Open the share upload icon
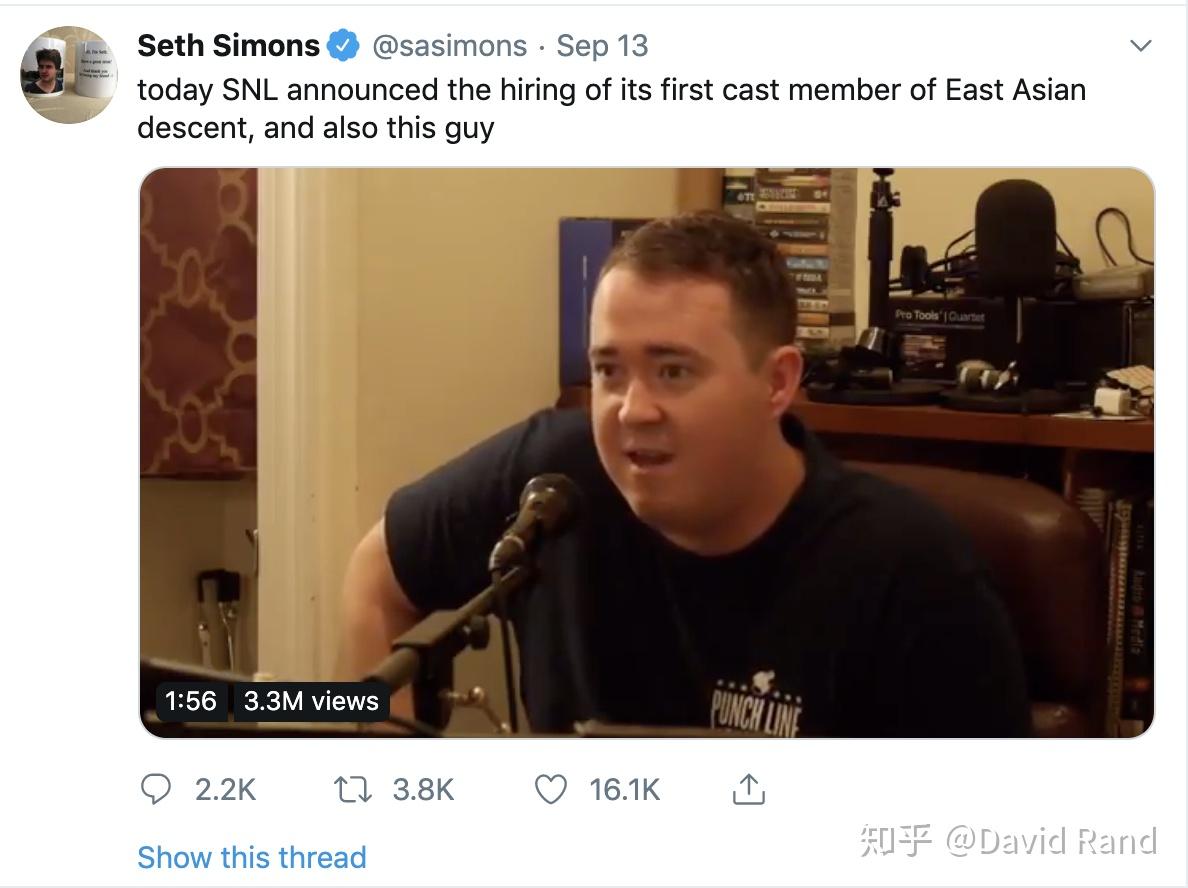The image size is (1188, 888). 749,789
